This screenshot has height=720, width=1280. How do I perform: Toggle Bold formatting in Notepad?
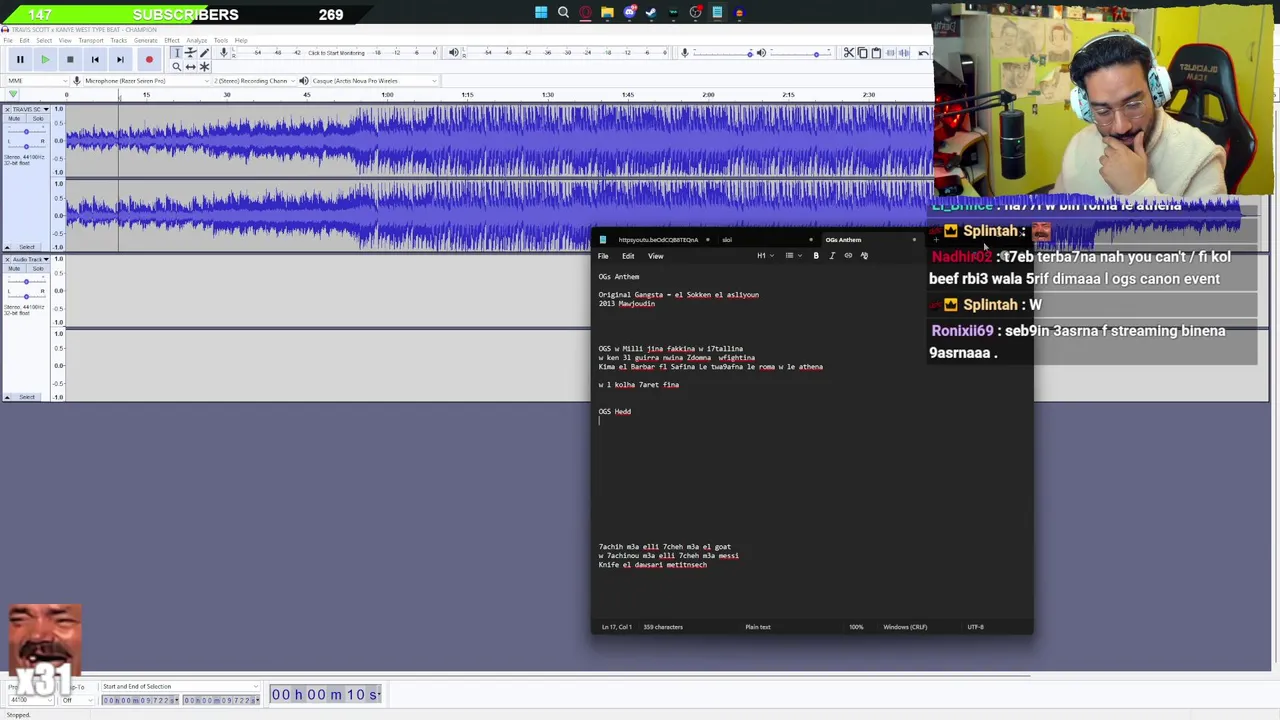816,256
